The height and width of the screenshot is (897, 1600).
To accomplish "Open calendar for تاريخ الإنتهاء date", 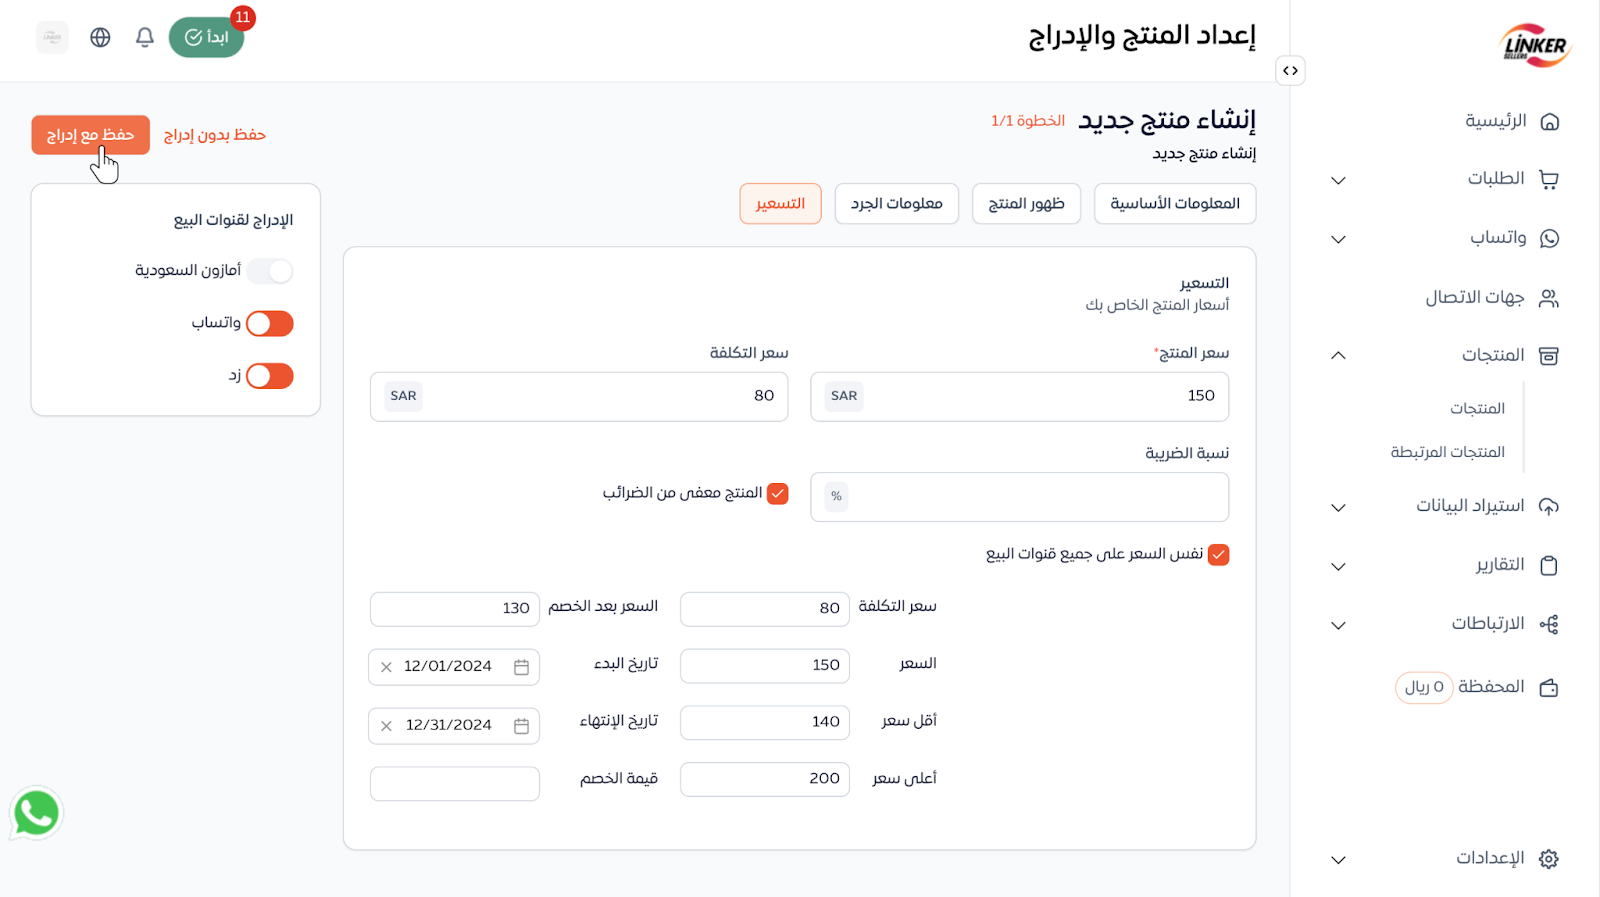I will [x=521, y=726].
